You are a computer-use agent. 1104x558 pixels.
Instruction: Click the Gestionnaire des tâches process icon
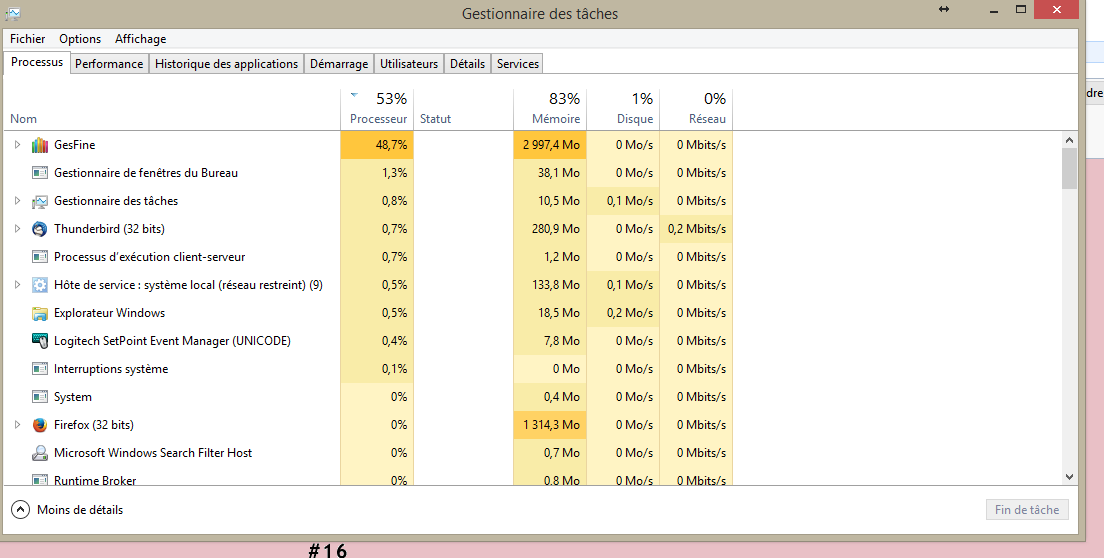(40, 201)
